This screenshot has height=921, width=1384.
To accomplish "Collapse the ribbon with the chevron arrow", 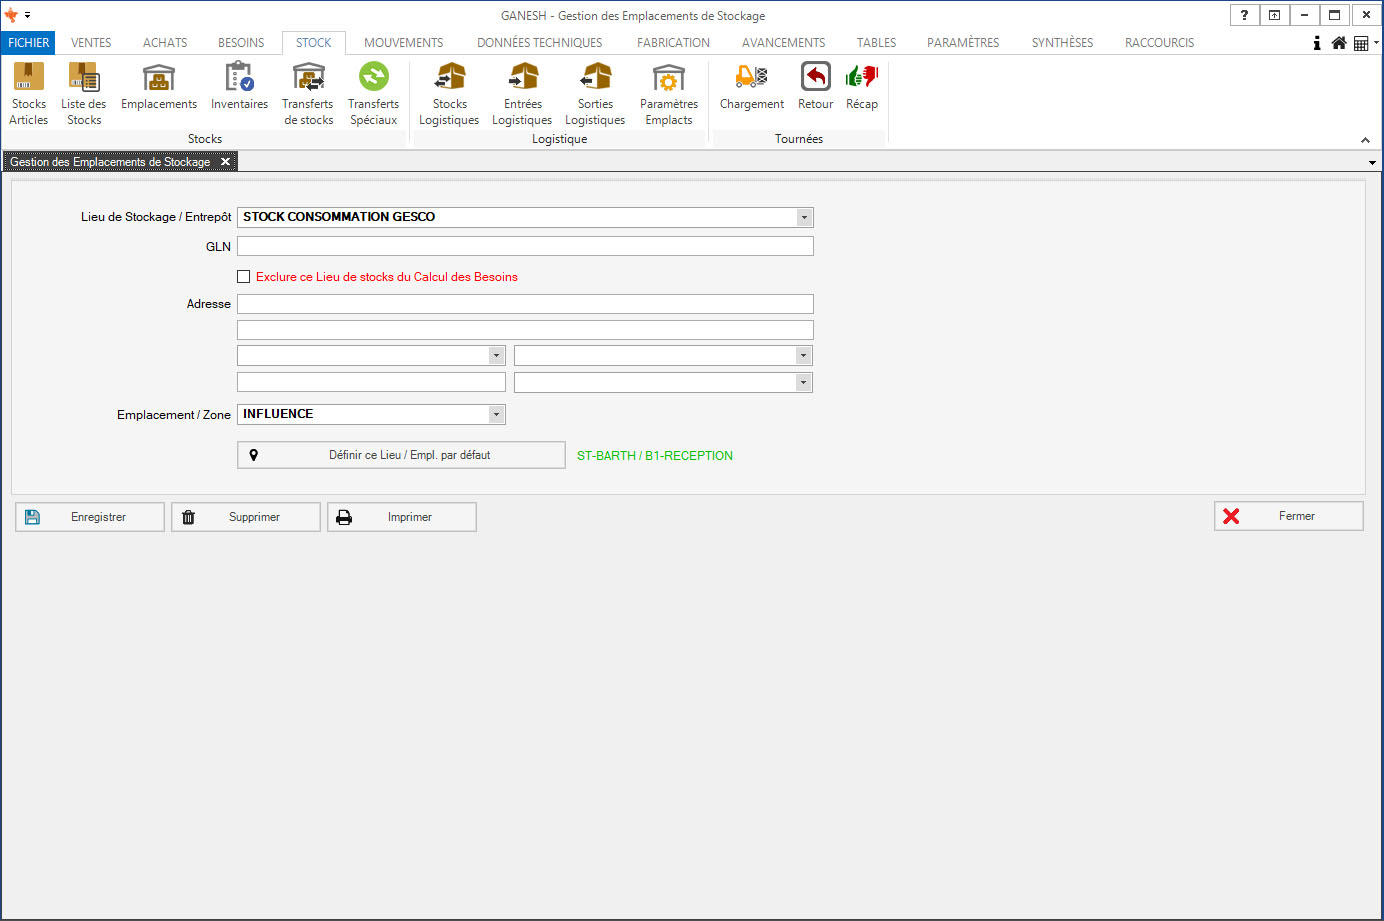I will pos(1365,140).
